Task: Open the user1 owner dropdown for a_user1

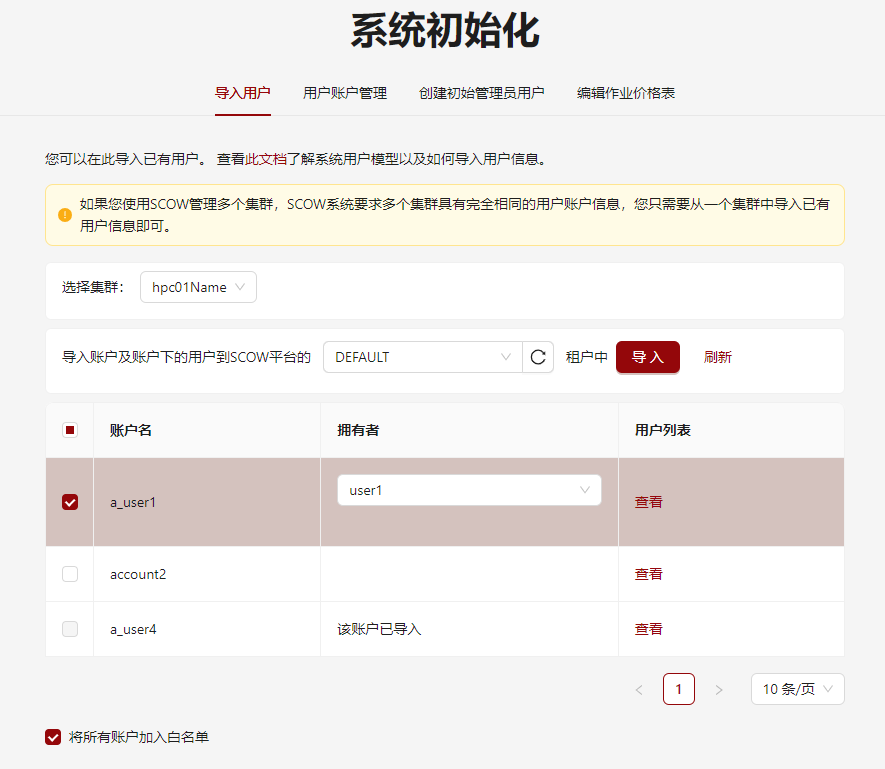Action: [x=468, y=490]
